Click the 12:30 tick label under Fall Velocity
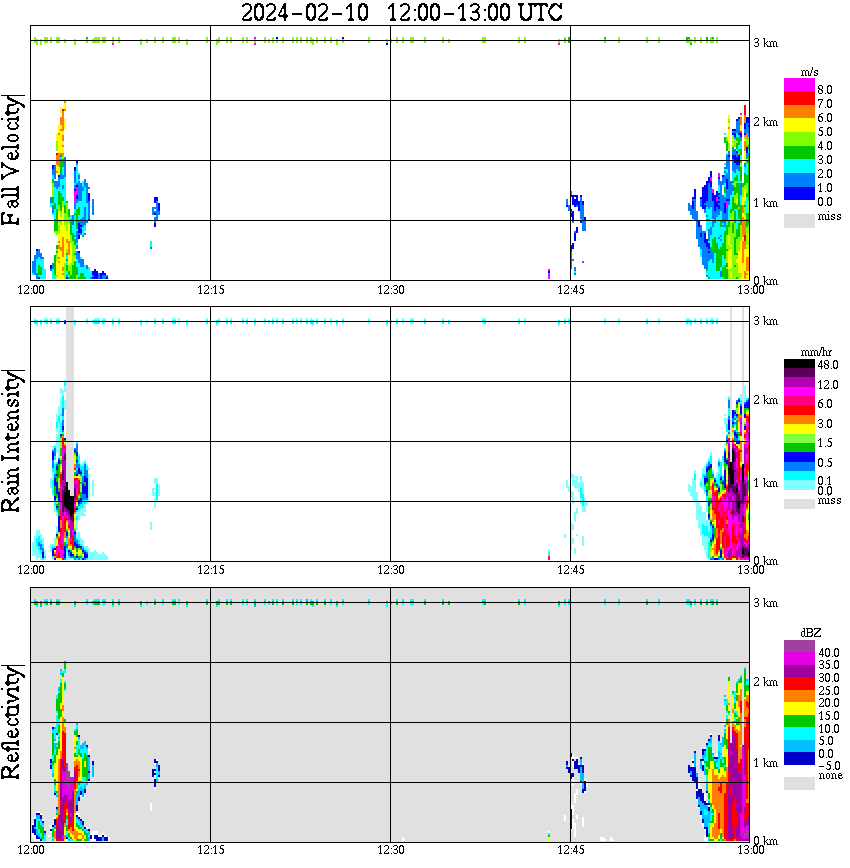The width and height of the screenshot is (850, 868). point(391,290)
